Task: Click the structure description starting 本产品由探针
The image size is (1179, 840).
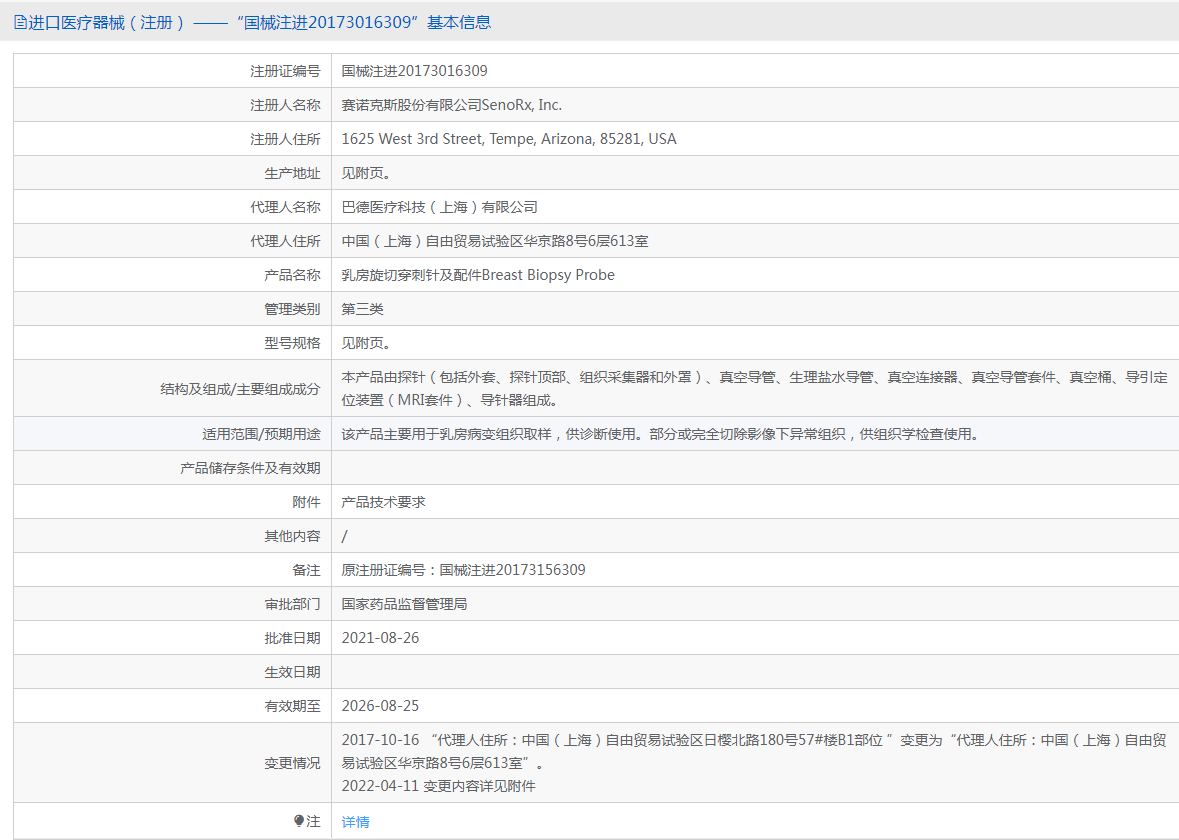Action: [x=754, y=389]
